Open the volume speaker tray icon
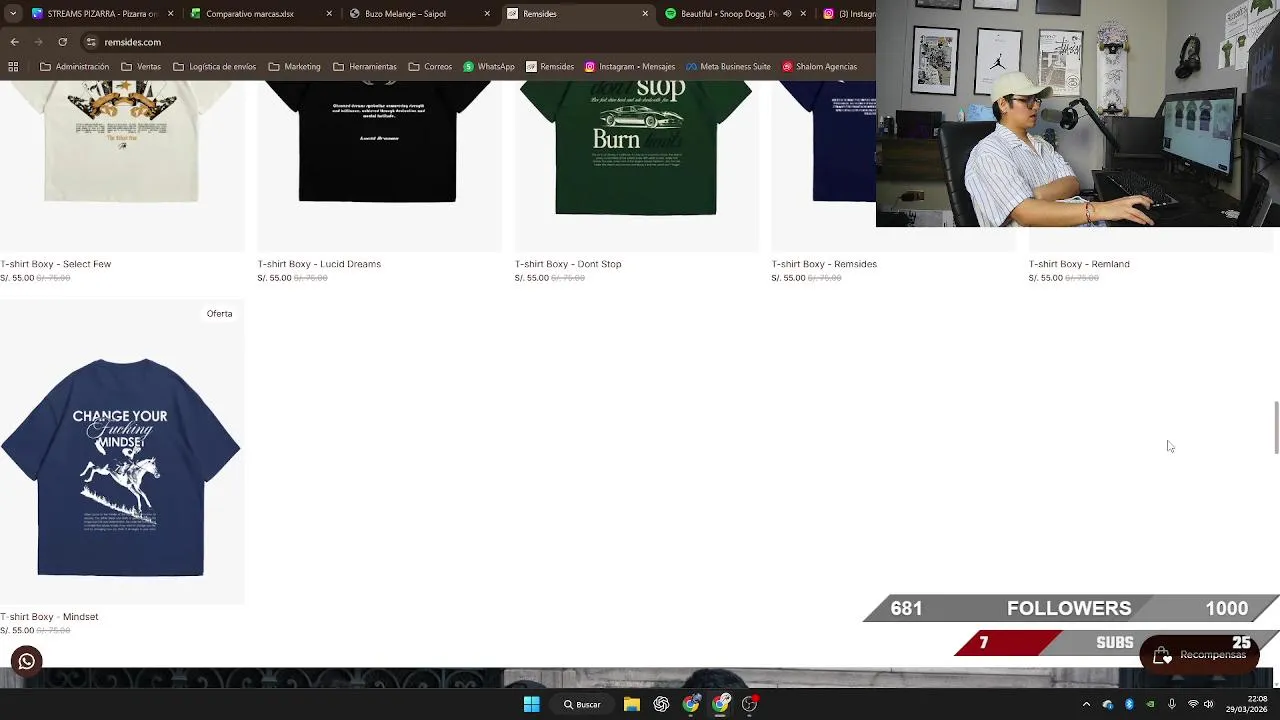 pos(1209,704)
